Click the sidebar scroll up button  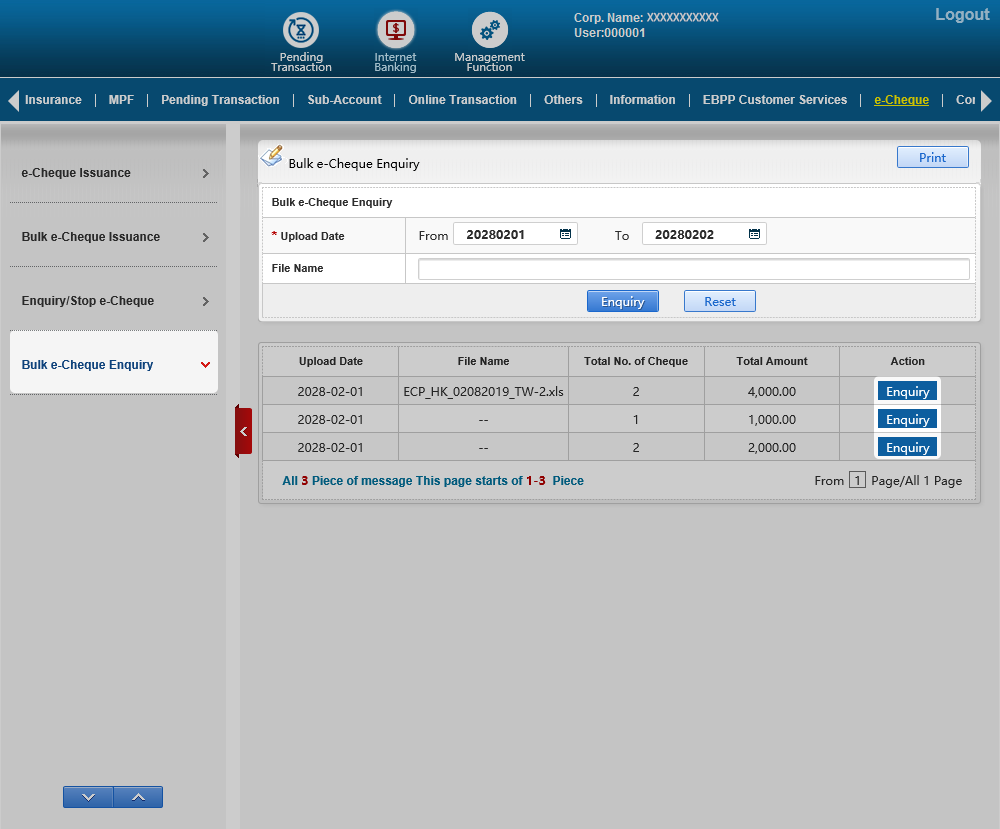point(138,797)
